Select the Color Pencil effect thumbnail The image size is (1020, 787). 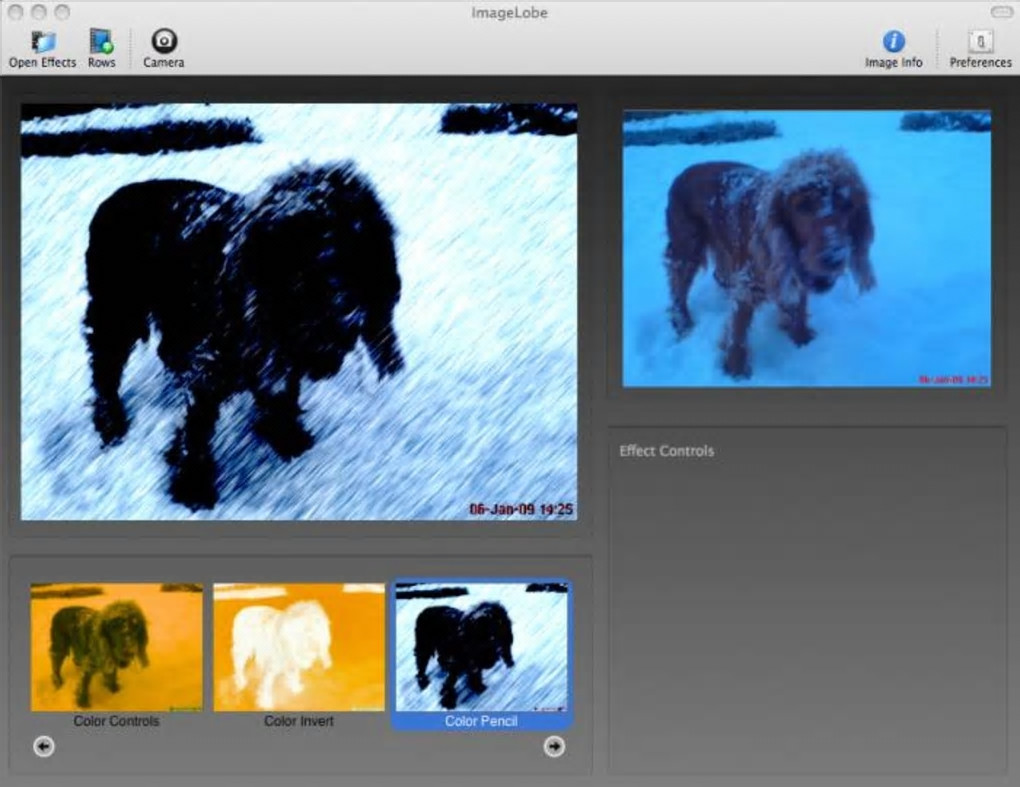(x=481, y=647)
